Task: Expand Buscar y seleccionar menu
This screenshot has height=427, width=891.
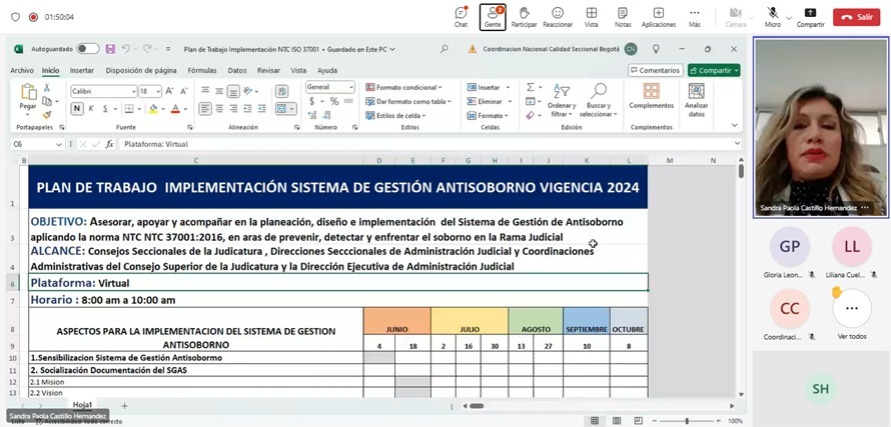Action: [x=598, y=101]
